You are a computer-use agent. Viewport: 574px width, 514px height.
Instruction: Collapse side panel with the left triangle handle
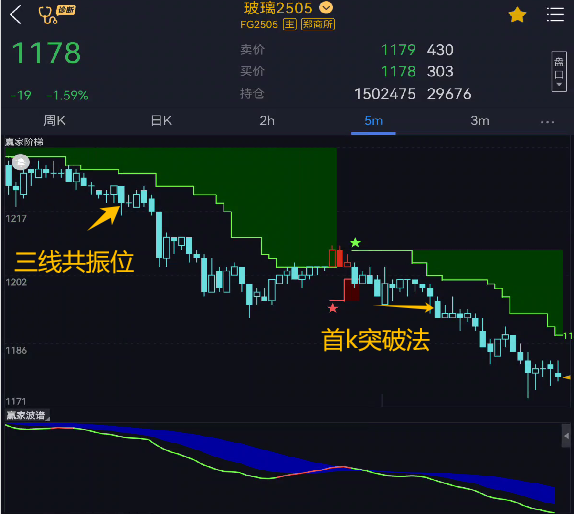pos(566,436)
